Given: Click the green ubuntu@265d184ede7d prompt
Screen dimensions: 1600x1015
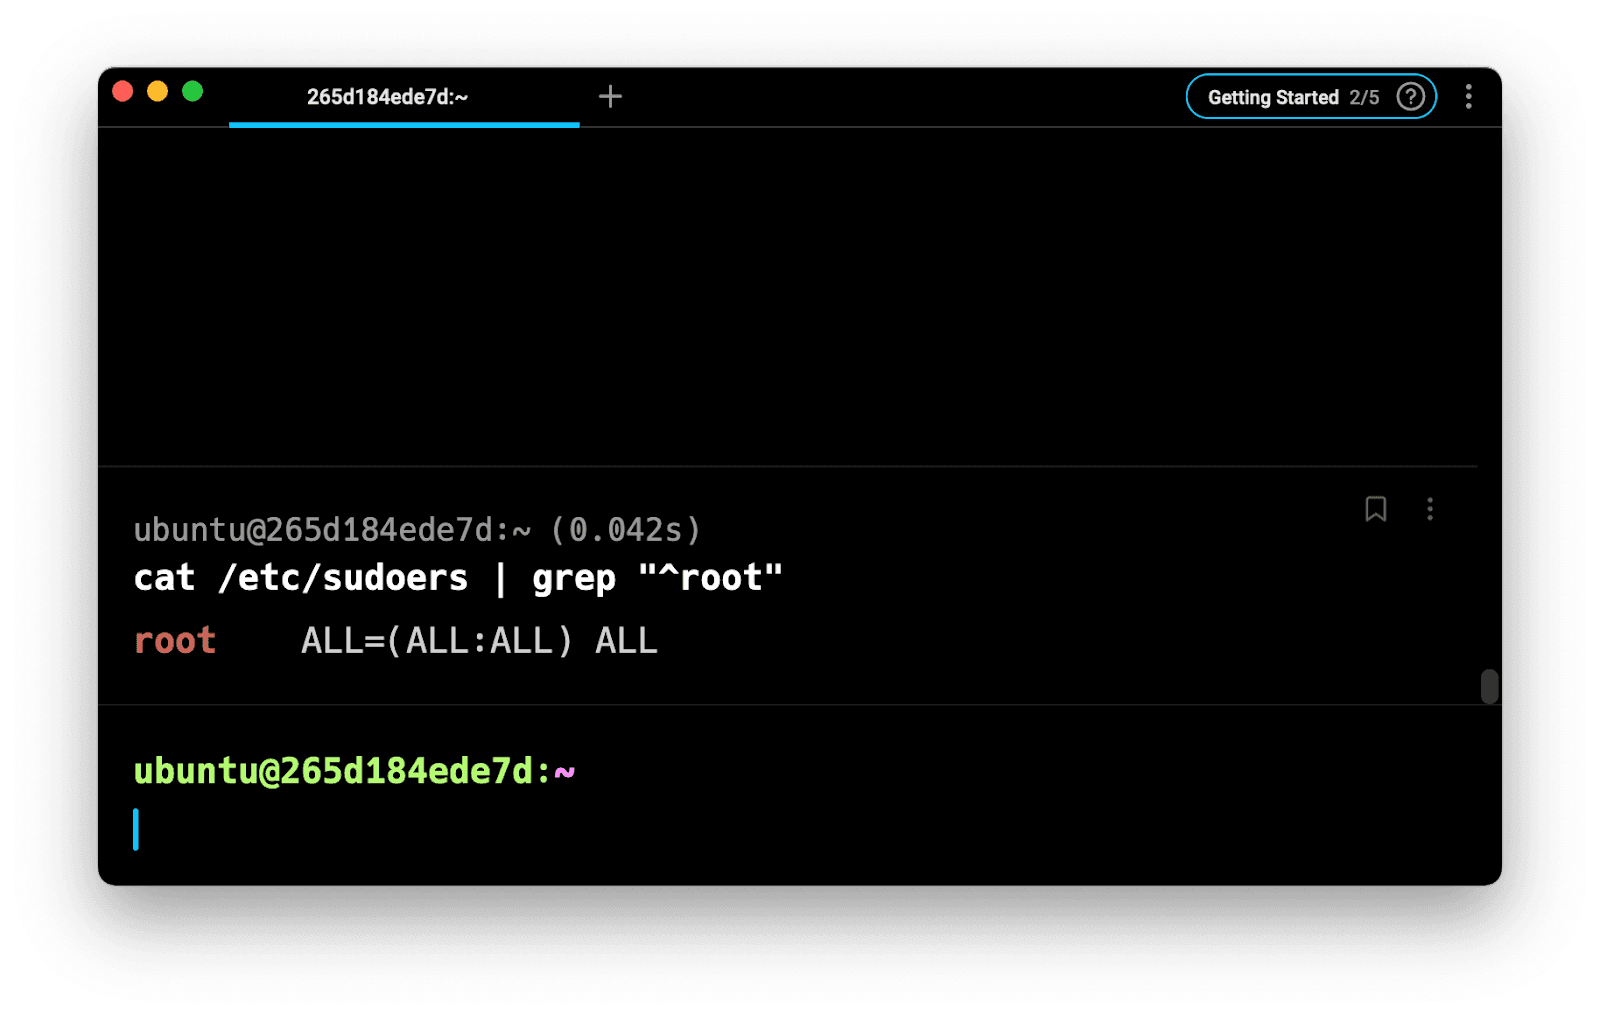Looking at the screenshot, I should [335, 771].
